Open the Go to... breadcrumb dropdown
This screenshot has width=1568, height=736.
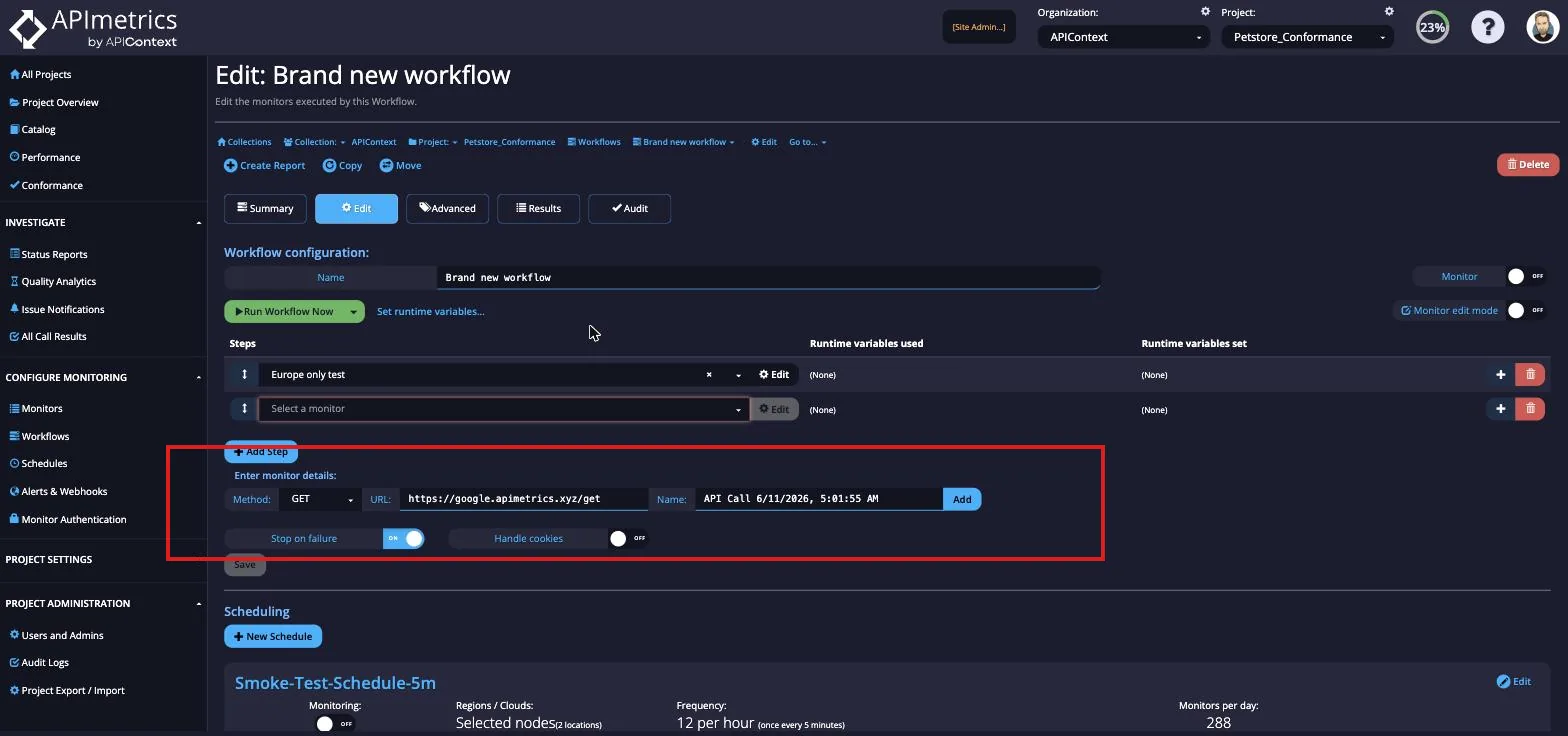(808, 142)
